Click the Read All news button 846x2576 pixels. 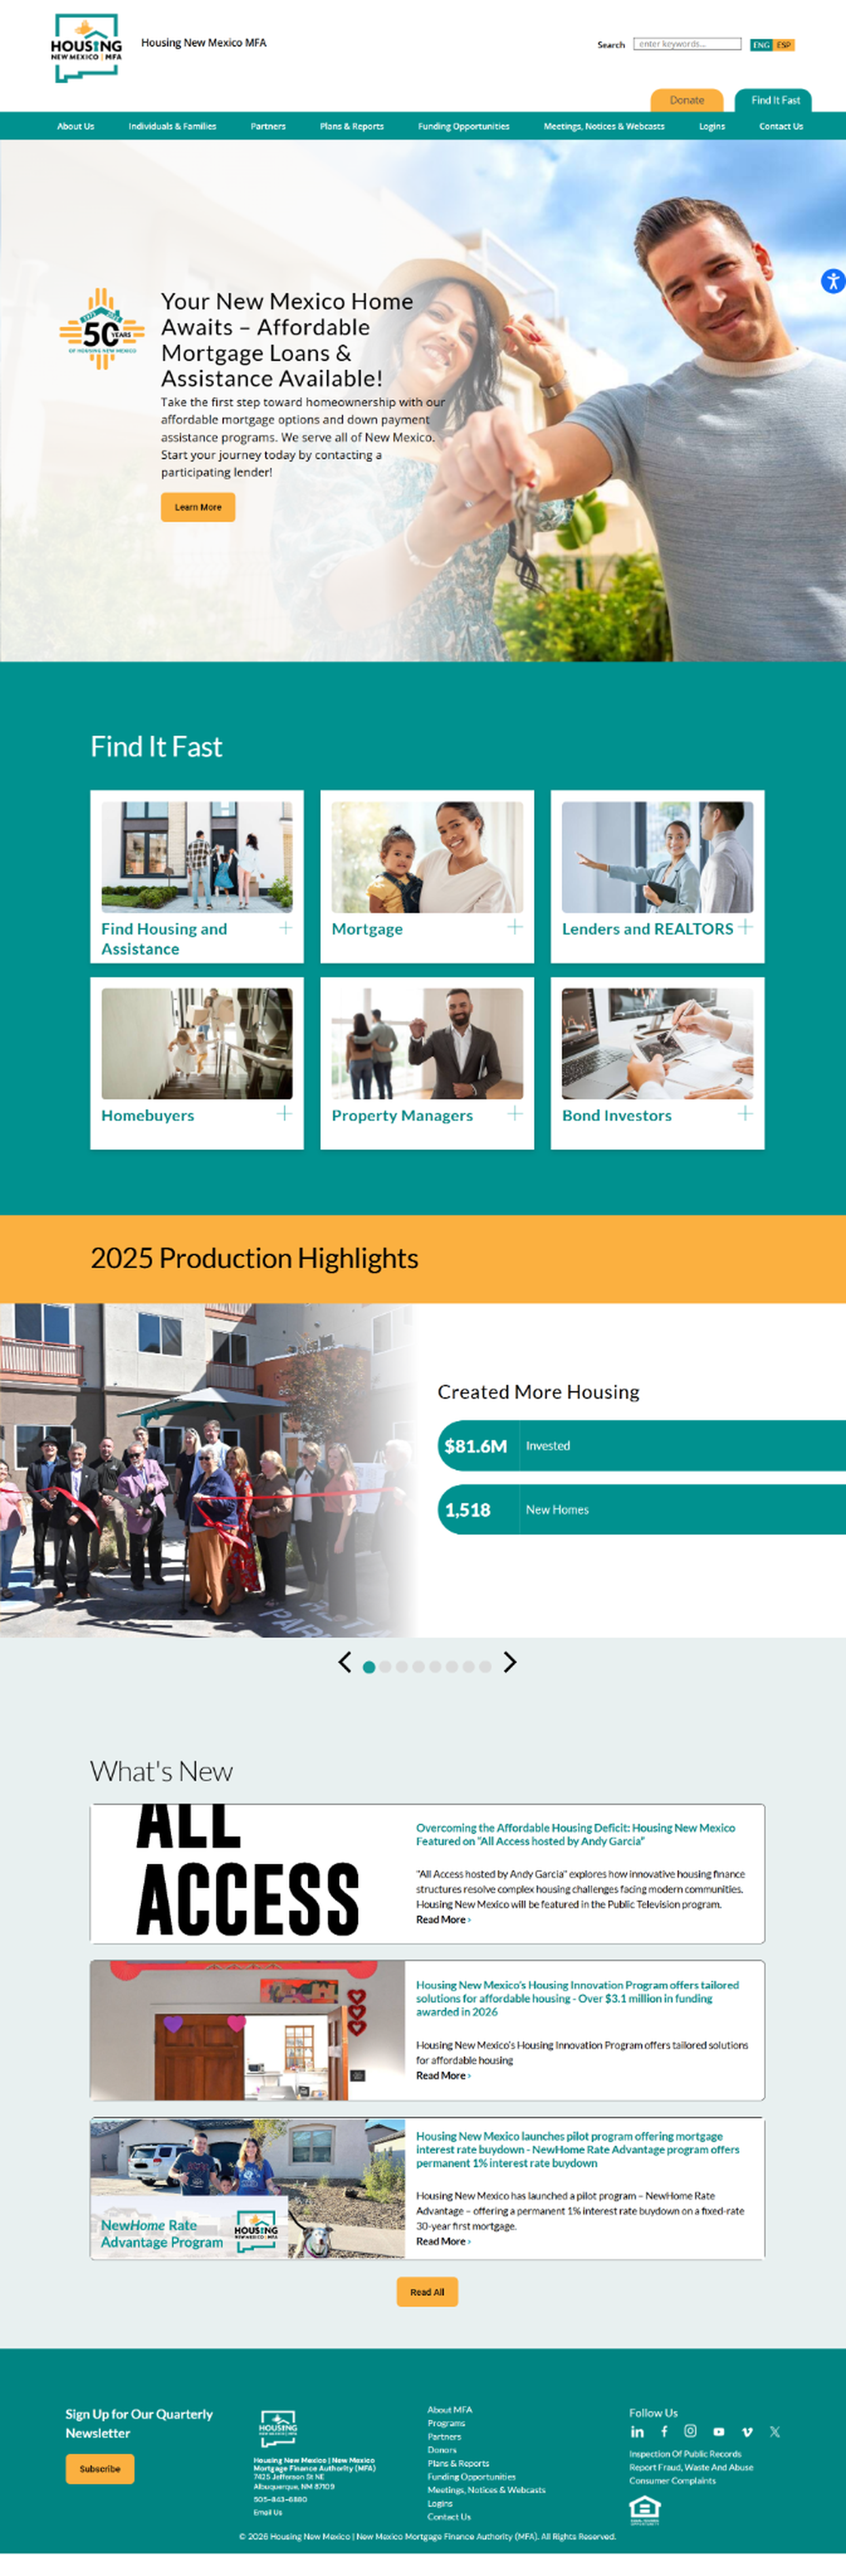tap(427, 2292)
